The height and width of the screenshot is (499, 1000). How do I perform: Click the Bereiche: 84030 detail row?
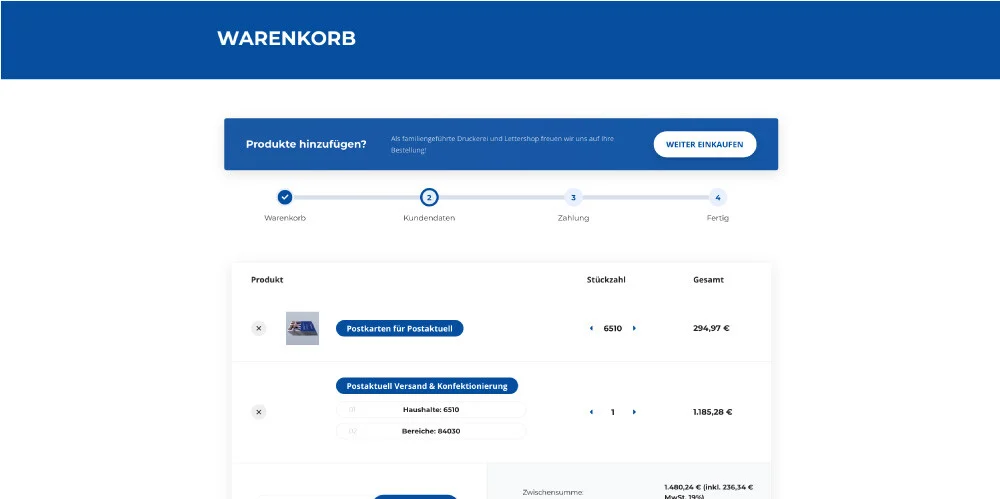coord(431,431)
